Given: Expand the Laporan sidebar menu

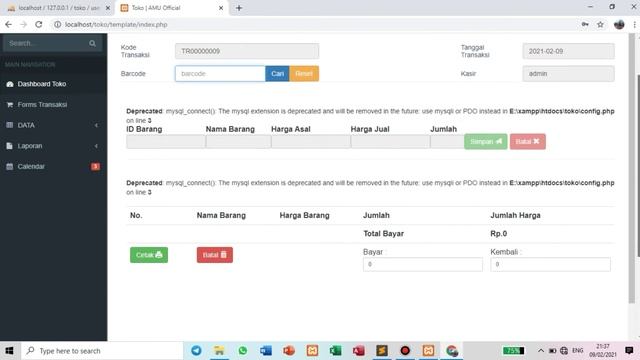Looking at the screenshot, I should pos(53,146).
